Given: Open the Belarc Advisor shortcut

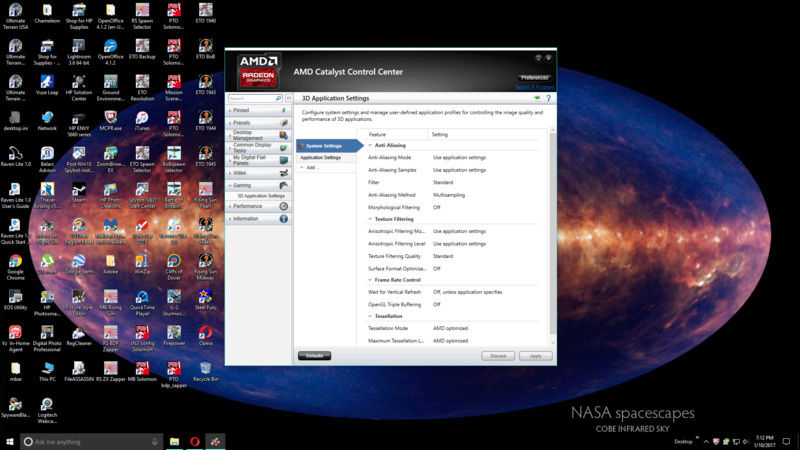Looking at the screenshot, I should click(x=47, y=160).
